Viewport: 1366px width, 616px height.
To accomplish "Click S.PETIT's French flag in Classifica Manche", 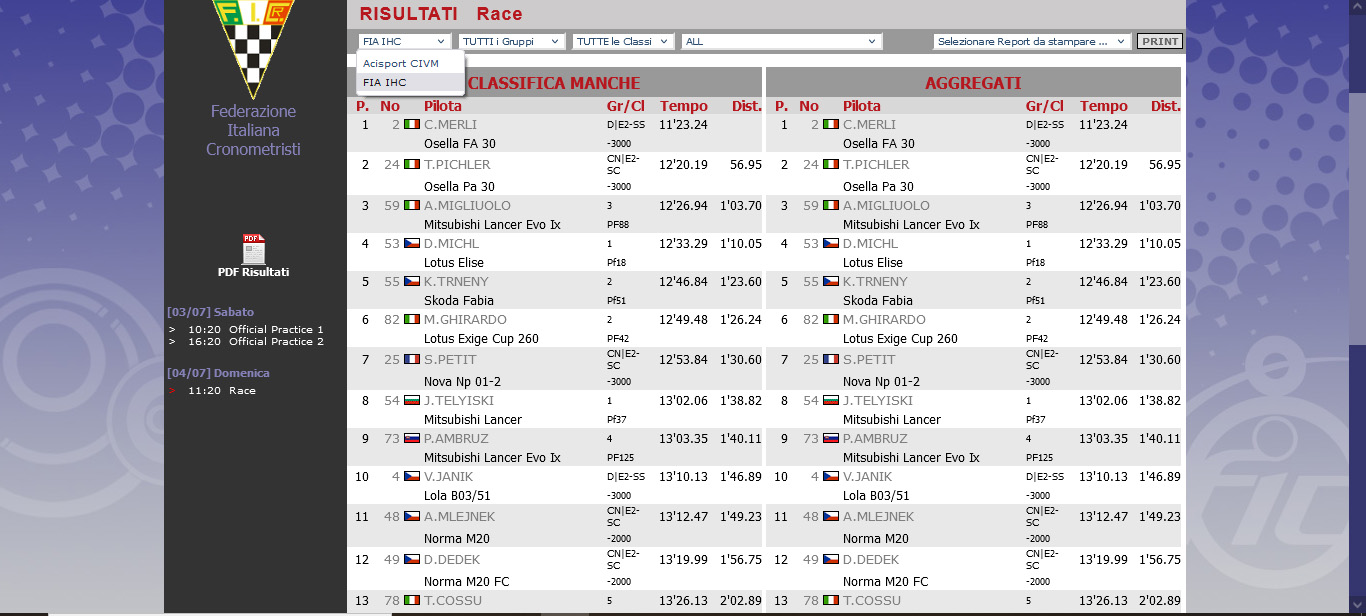I will point(412,360).
